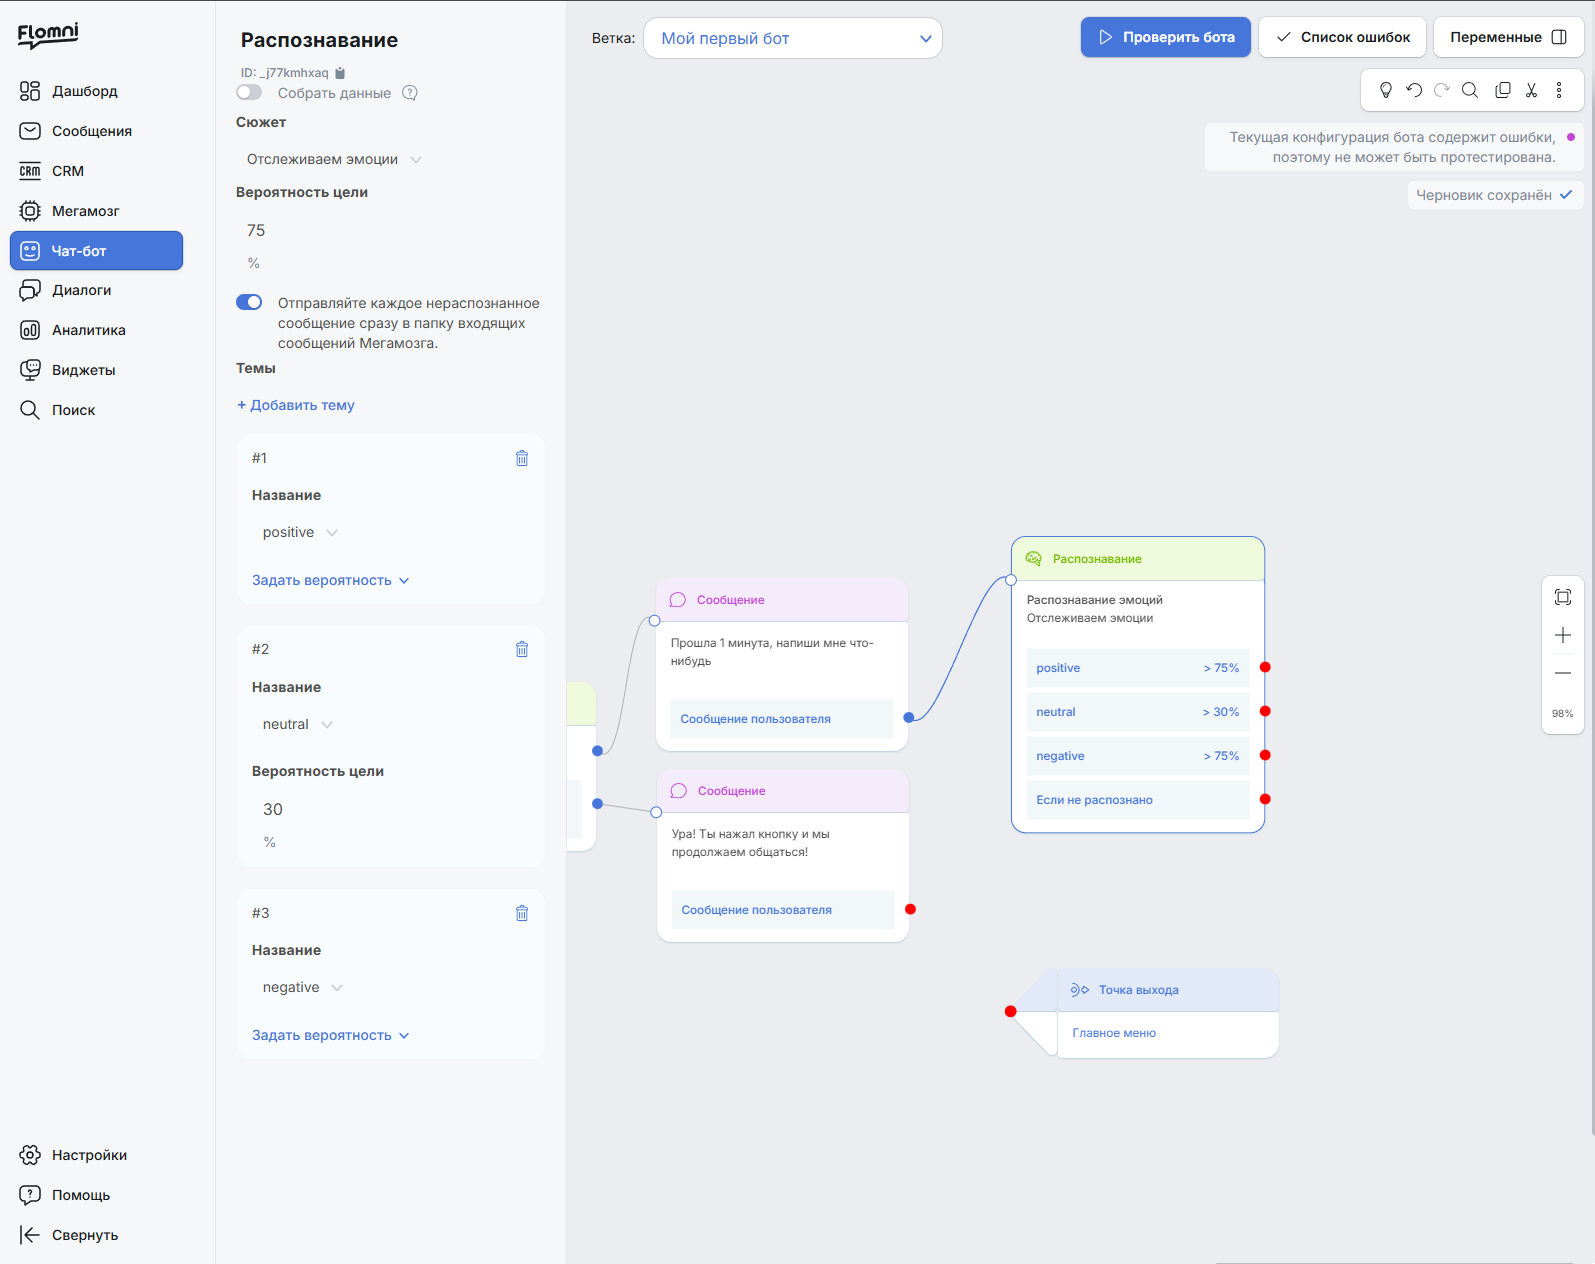
Task: Delete topic #2 with trash icon
Action: point(522,649)
